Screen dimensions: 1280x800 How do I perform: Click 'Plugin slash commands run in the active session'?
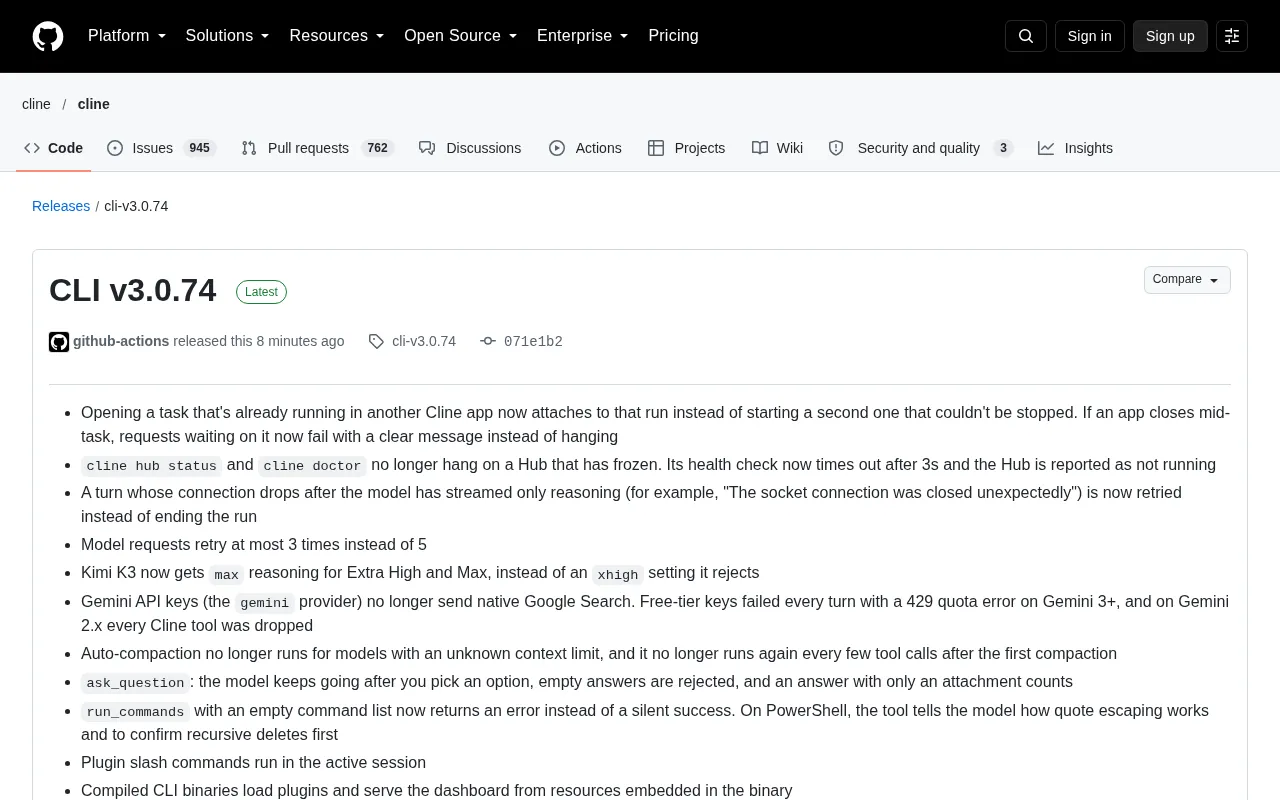pos(253,762)
